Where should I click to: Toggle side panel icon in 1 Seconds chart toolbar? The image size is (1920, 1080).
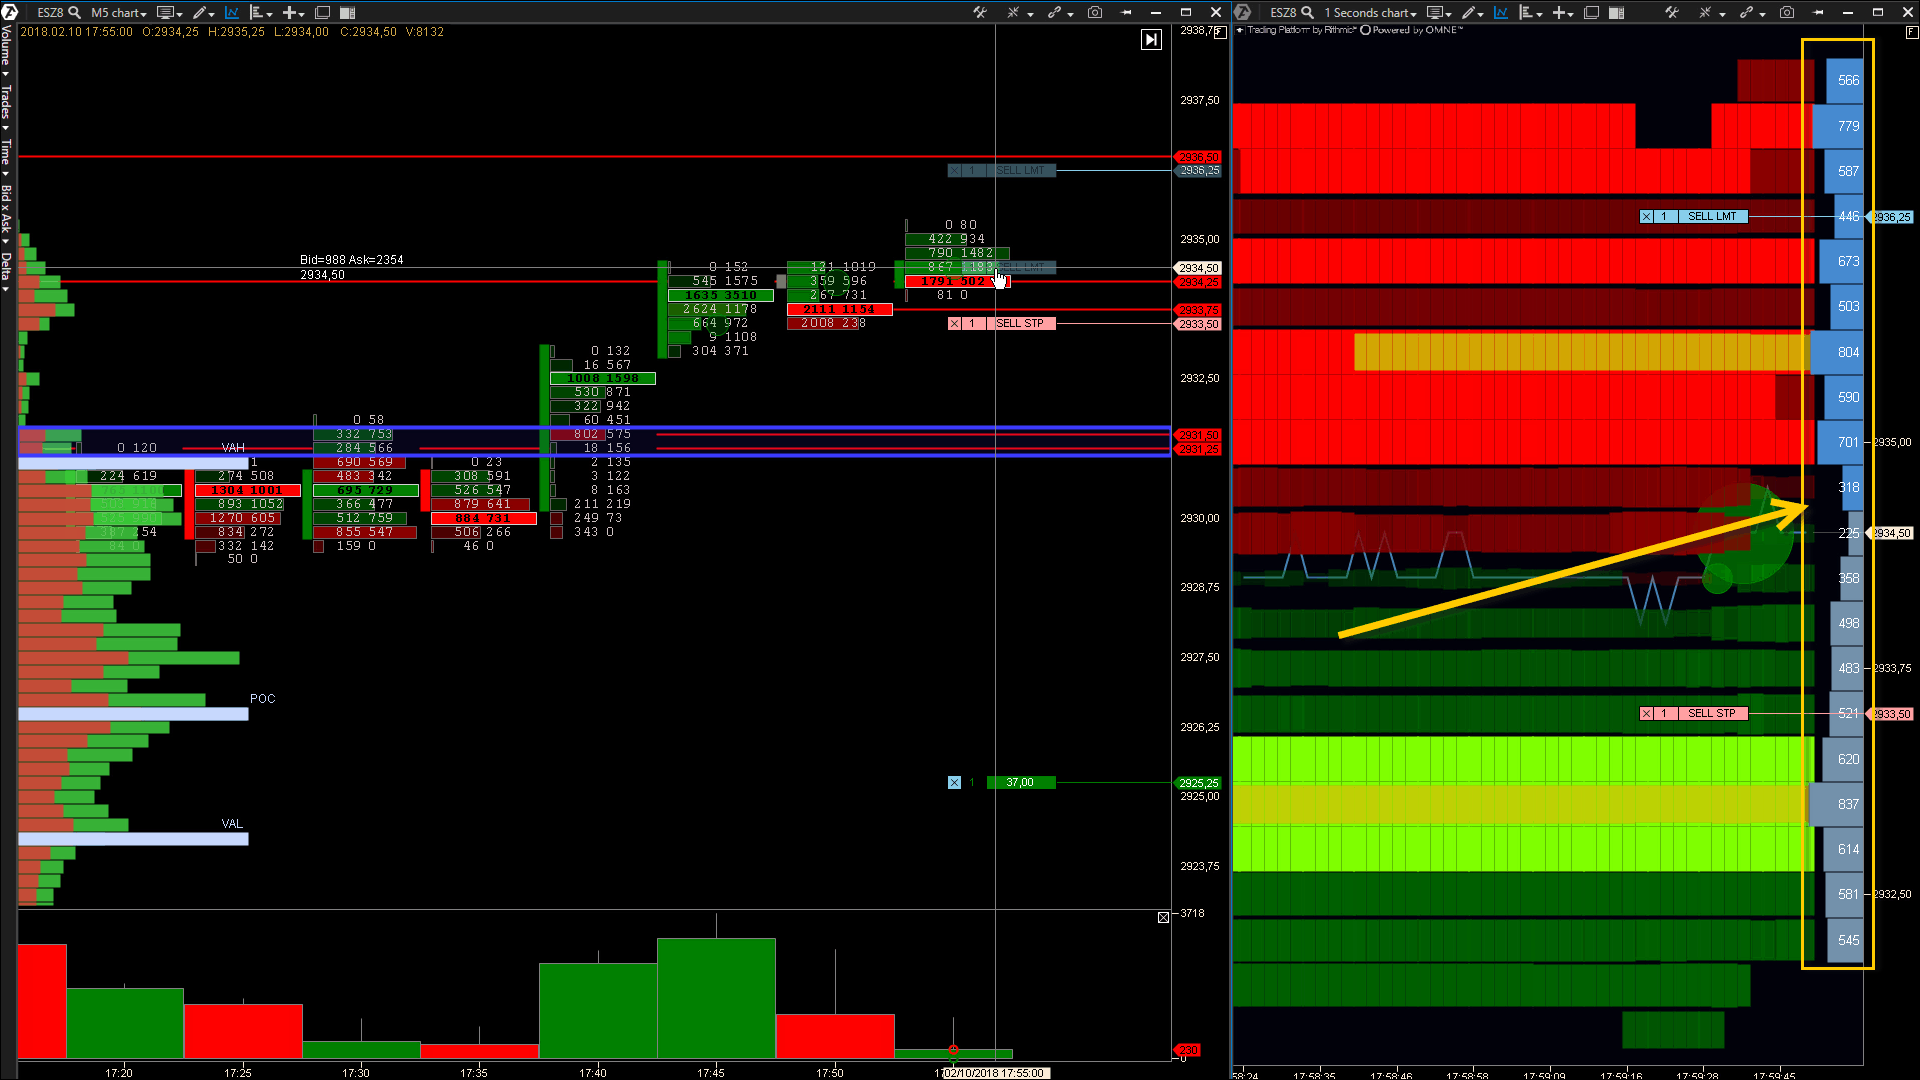point(1617,12)
